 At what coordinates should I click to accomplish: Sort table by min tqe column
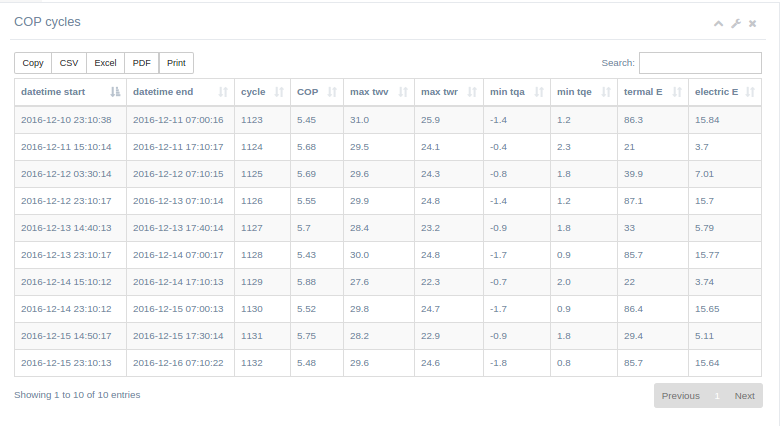tap(584, 92)
